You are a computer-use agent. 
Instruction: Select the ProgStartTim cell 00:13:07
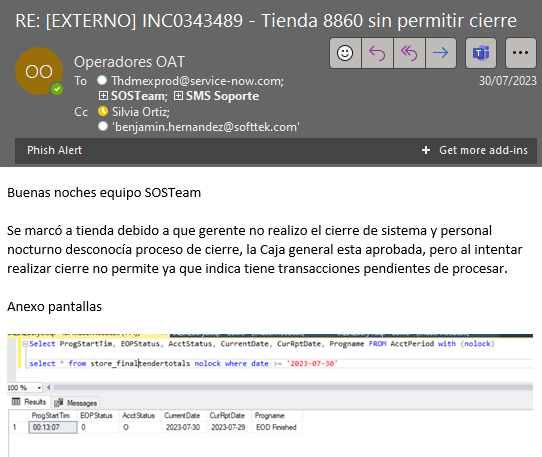53,427
